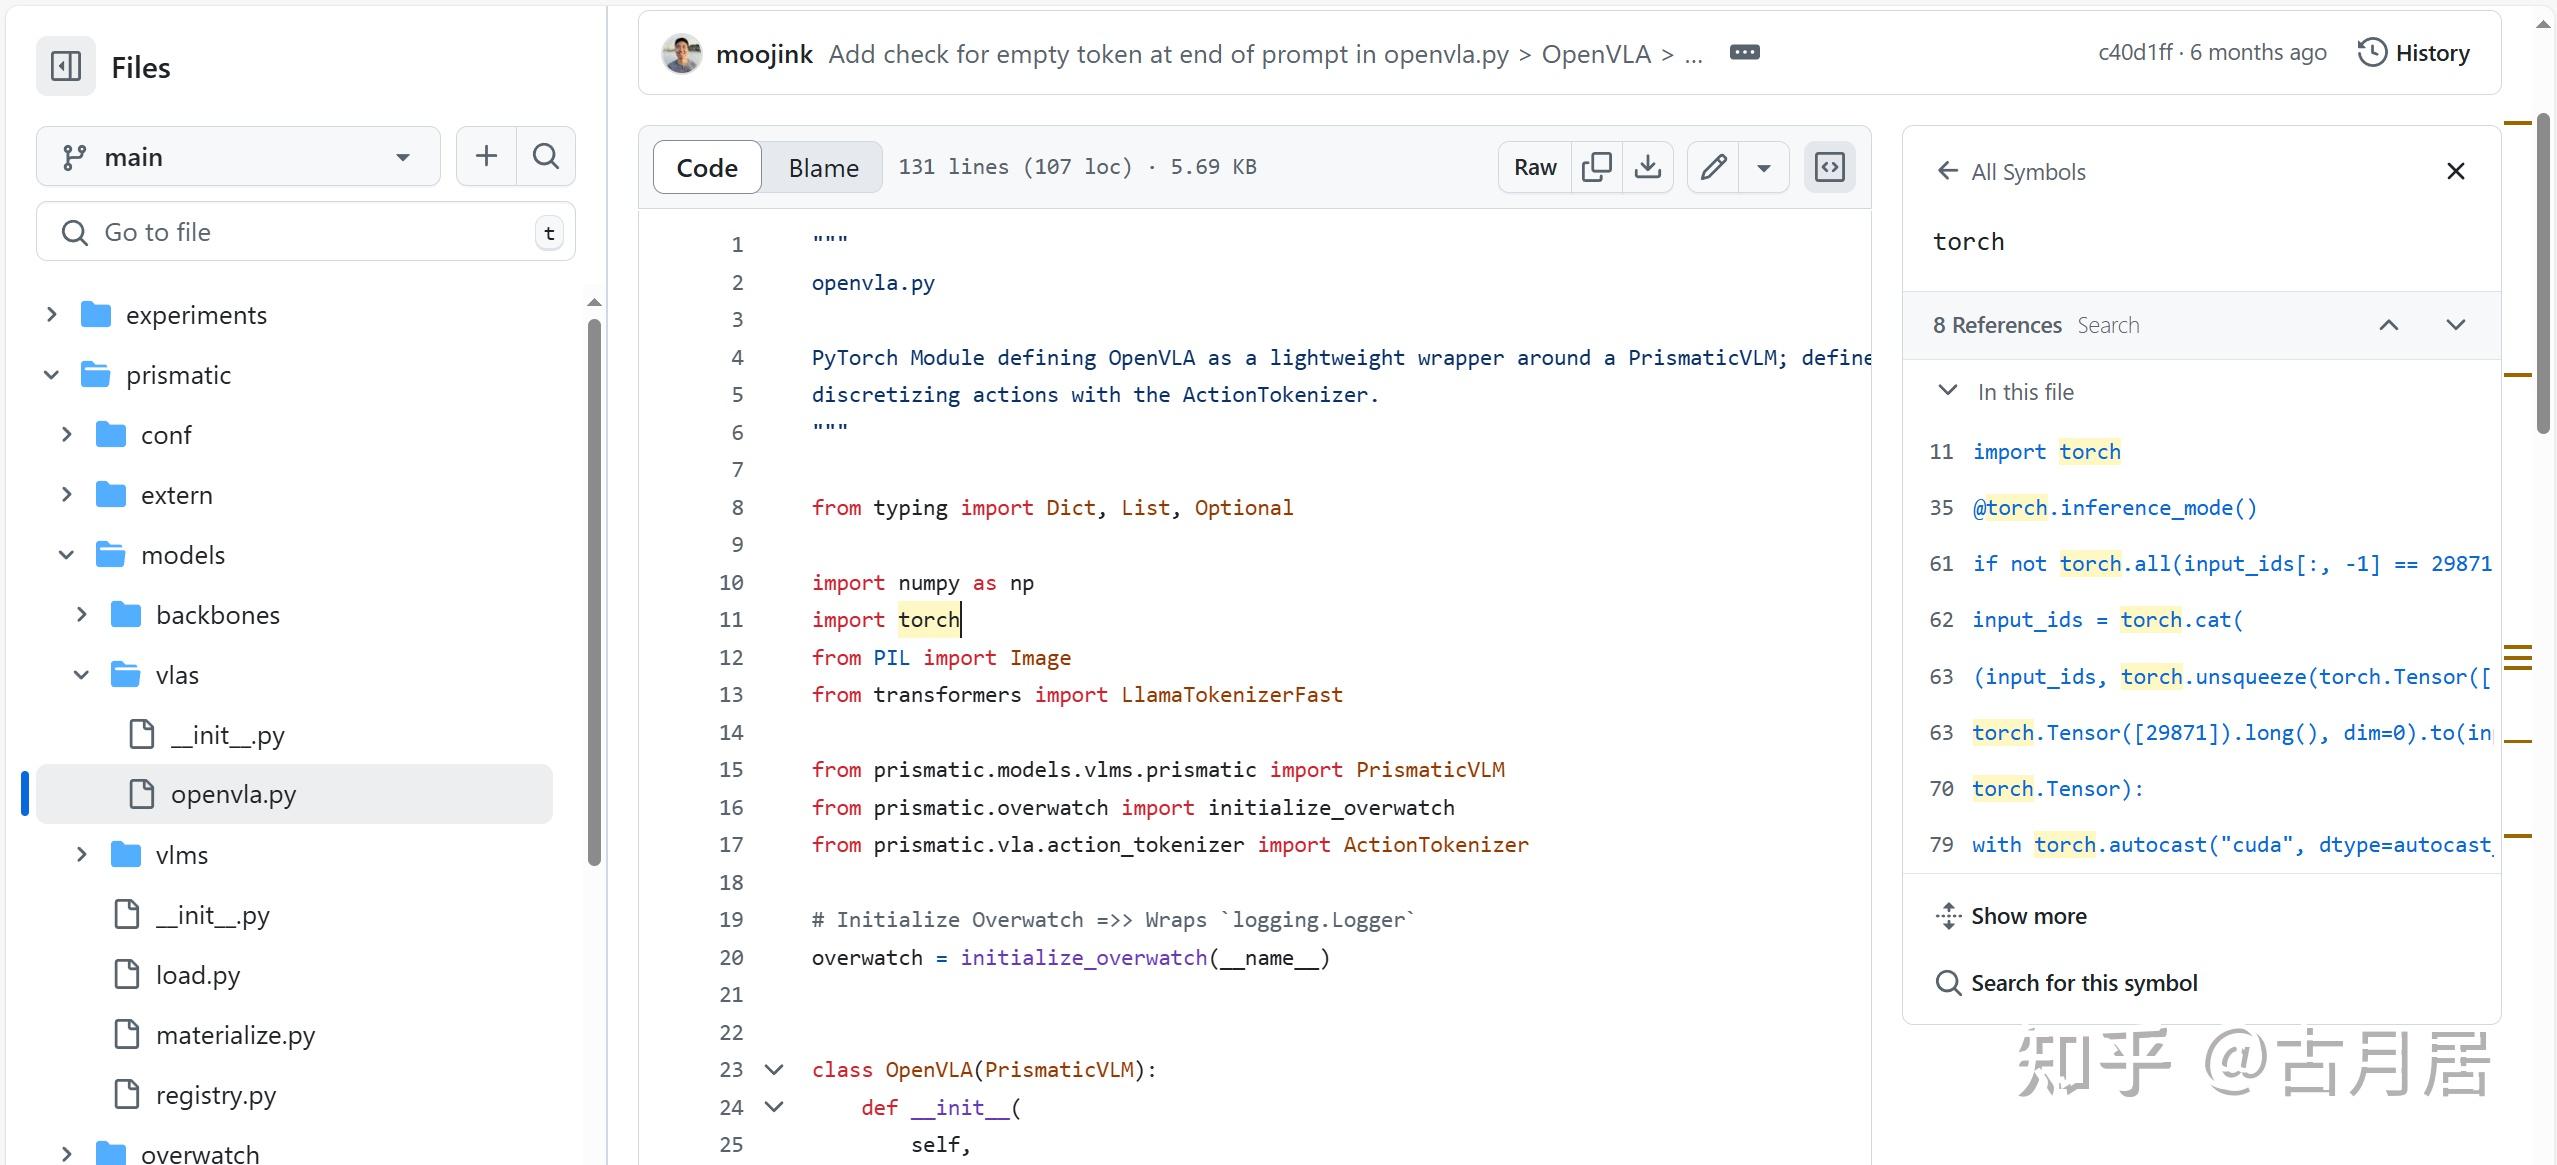Collapse the 'In this file' section
This screenshot has height=1165, width=2557.
pyautogui.click(x=1948, y=391)
